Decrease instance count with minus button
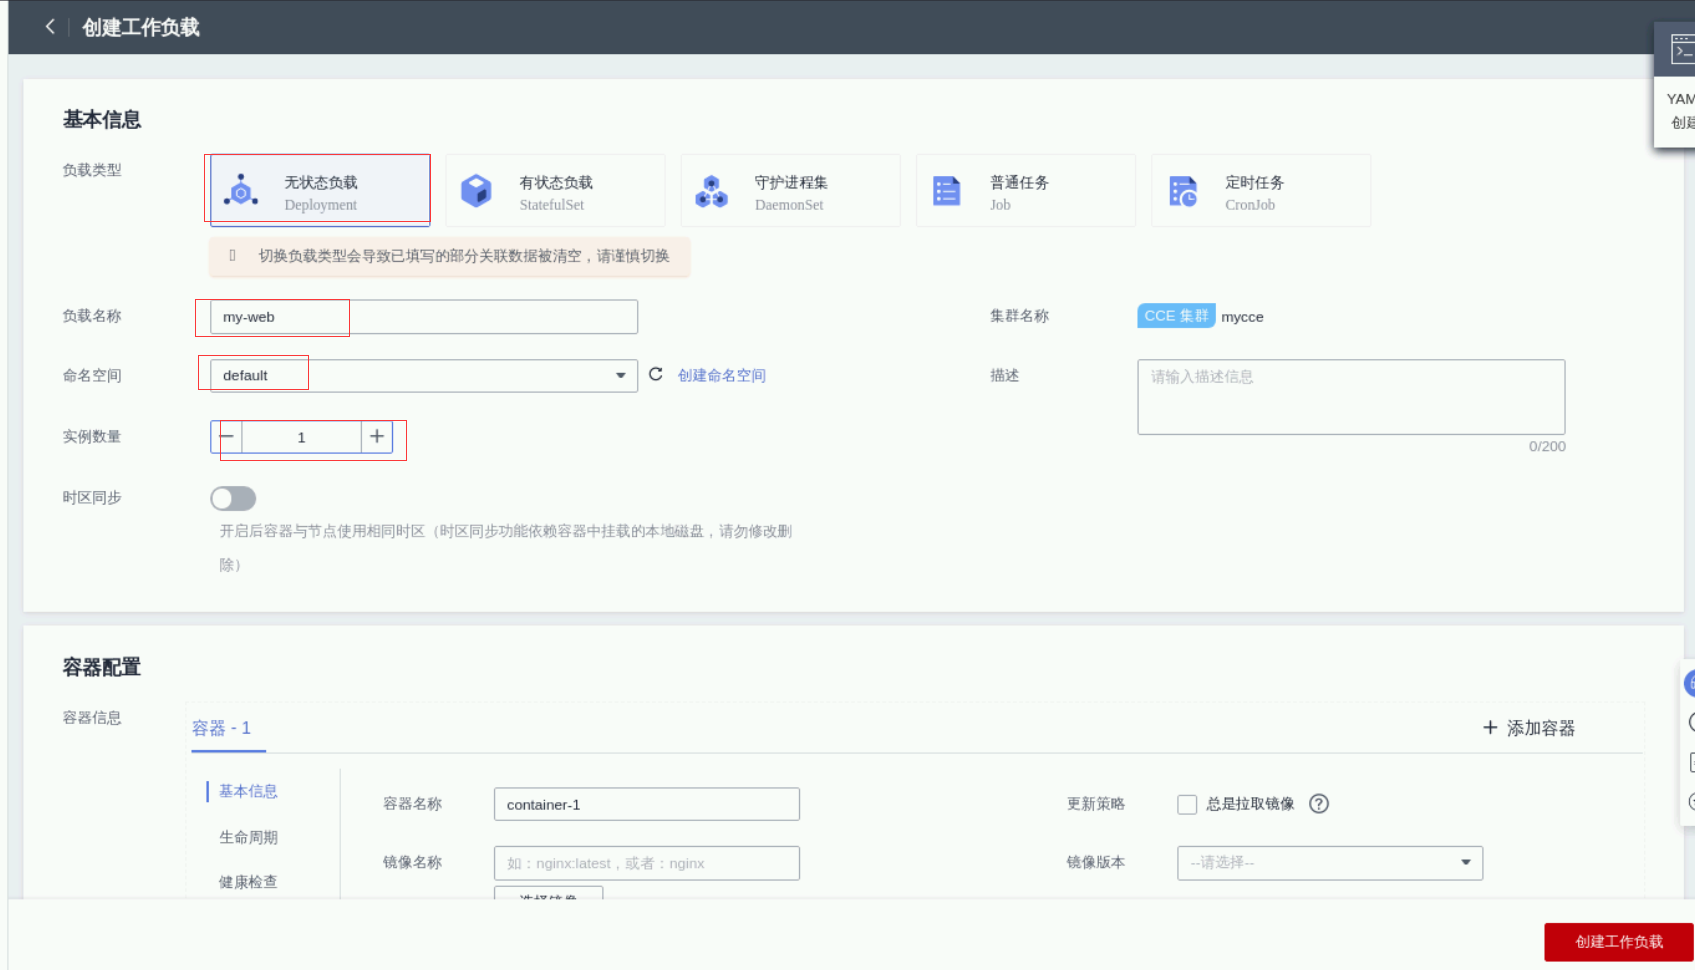 [227, 437]
